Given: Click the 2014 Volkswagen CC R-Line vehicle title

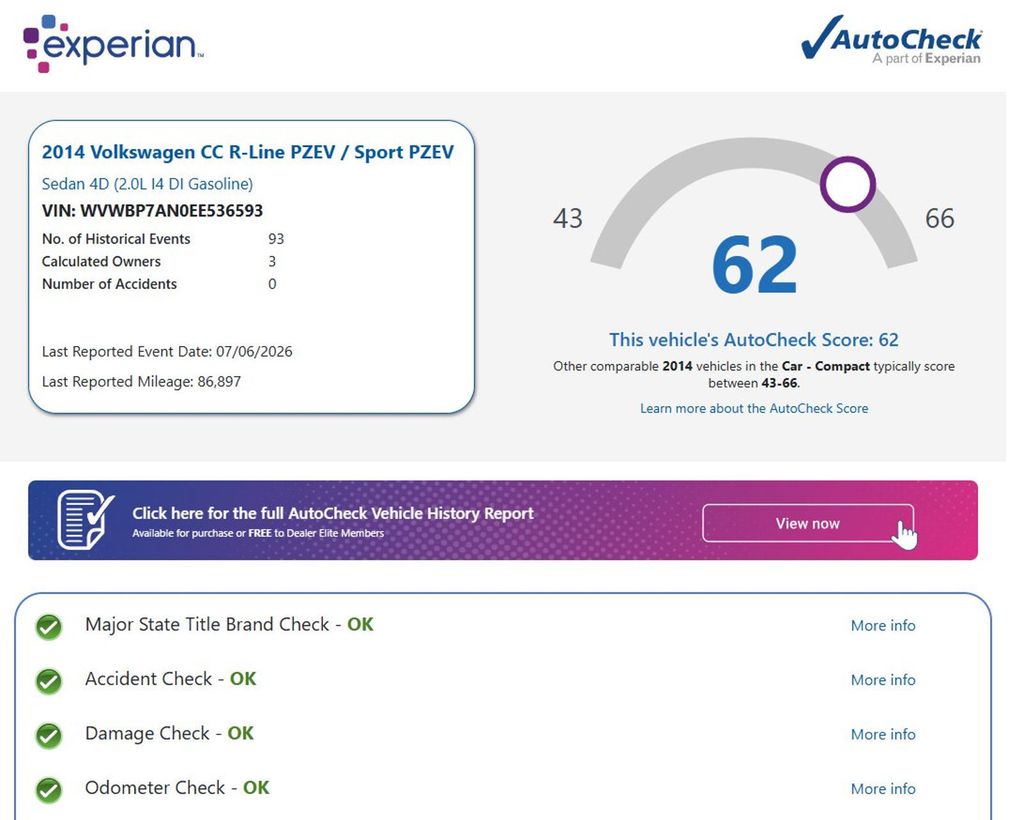Looking at the screenshot, I should point(248,152).
